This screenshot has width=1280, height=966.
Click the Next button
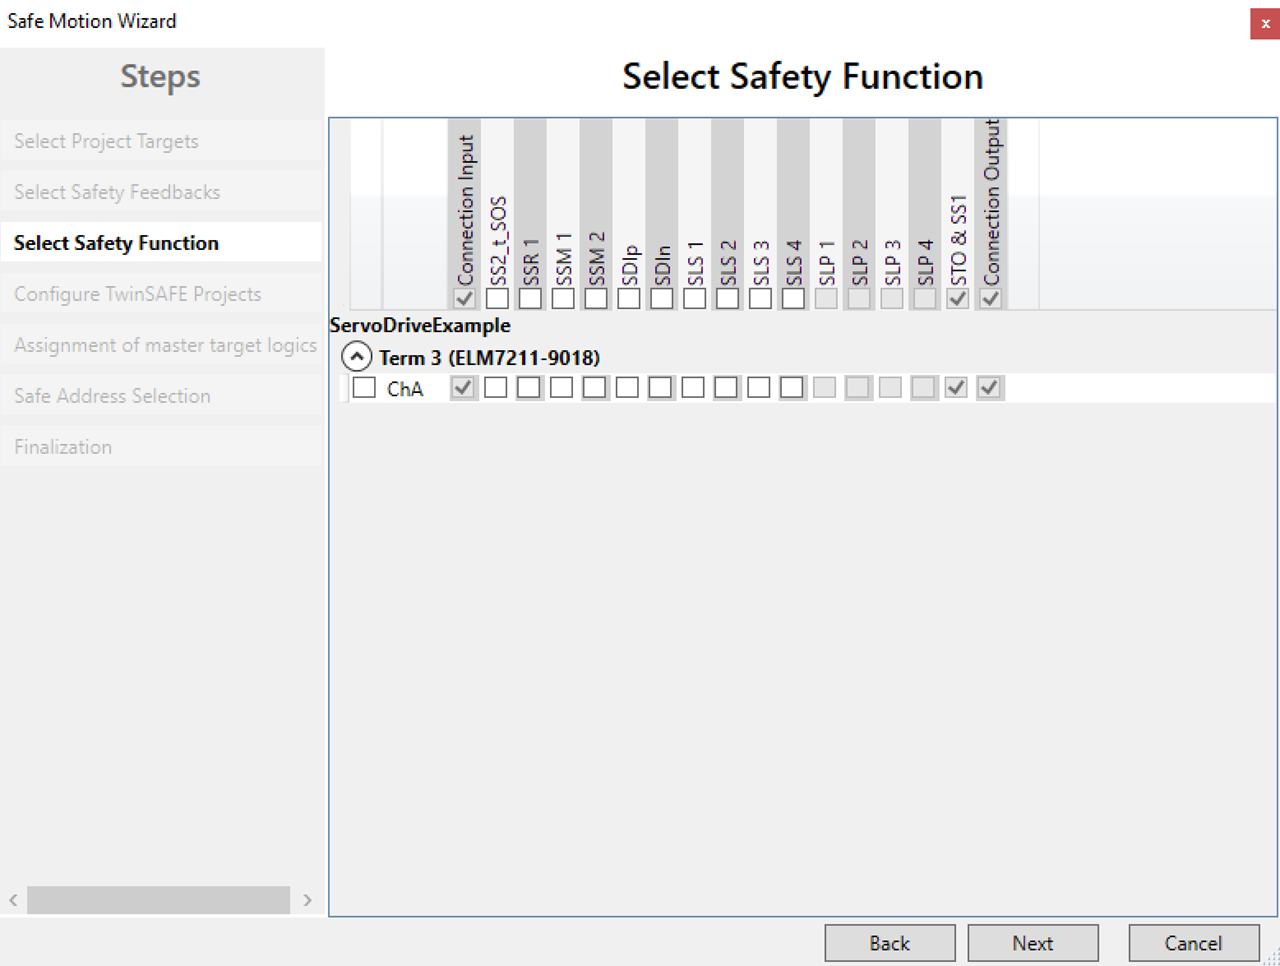1033,943
